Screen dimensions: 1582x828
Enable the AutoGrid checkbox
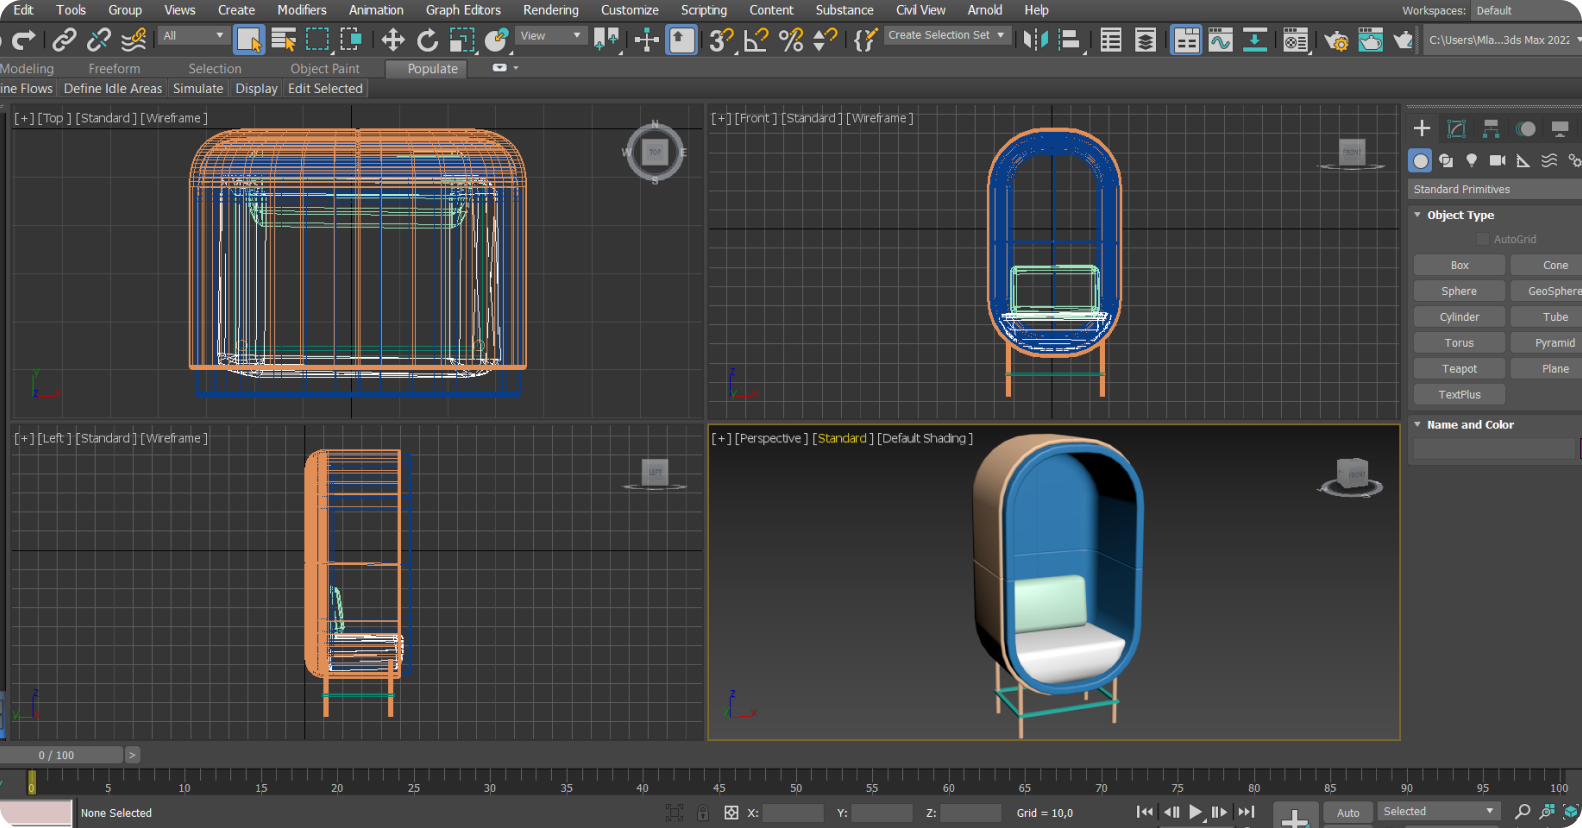tap(1483, 239)
